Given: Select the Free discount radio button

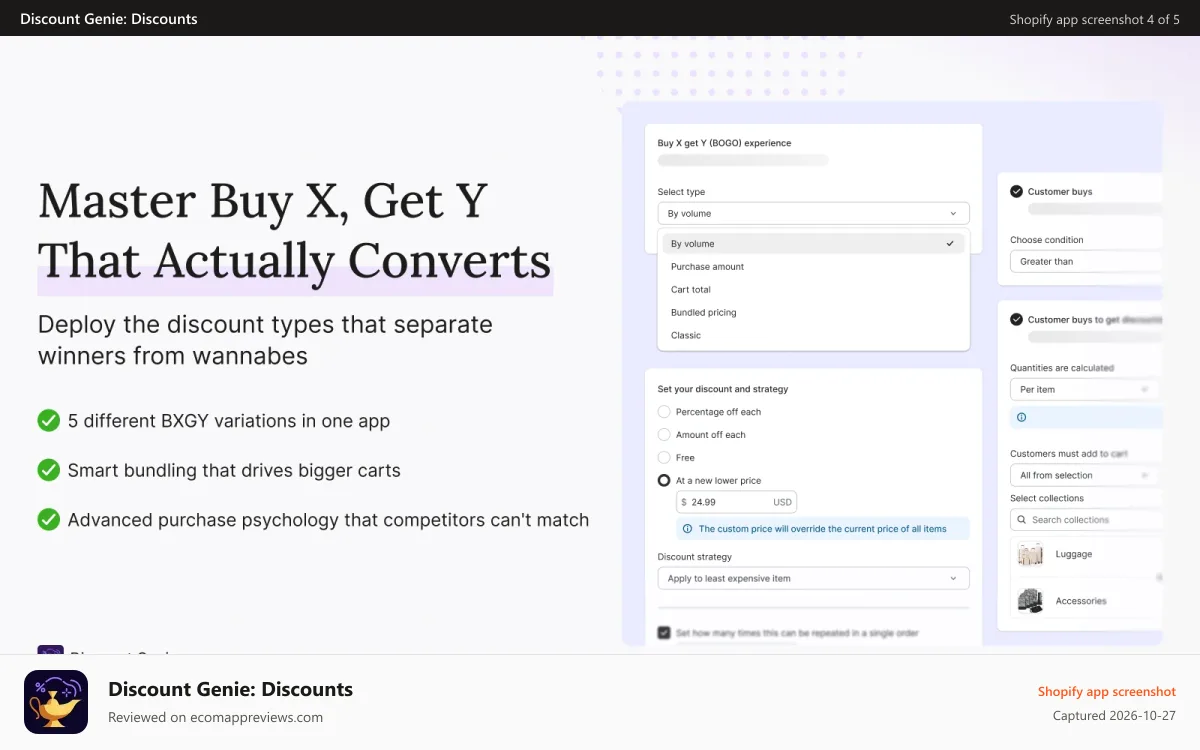Looking at the screenshot, I should click(664, 458).
